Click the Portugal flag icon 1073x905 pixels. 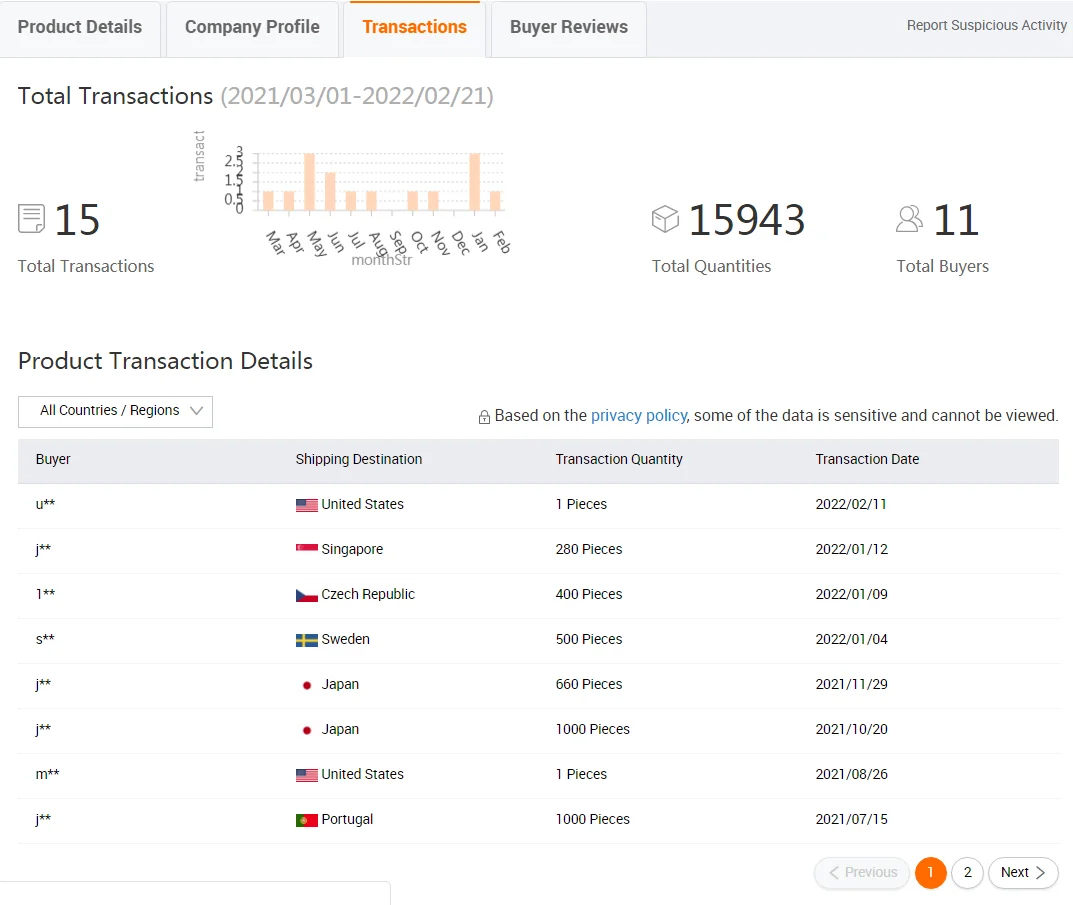coord(307,820)
